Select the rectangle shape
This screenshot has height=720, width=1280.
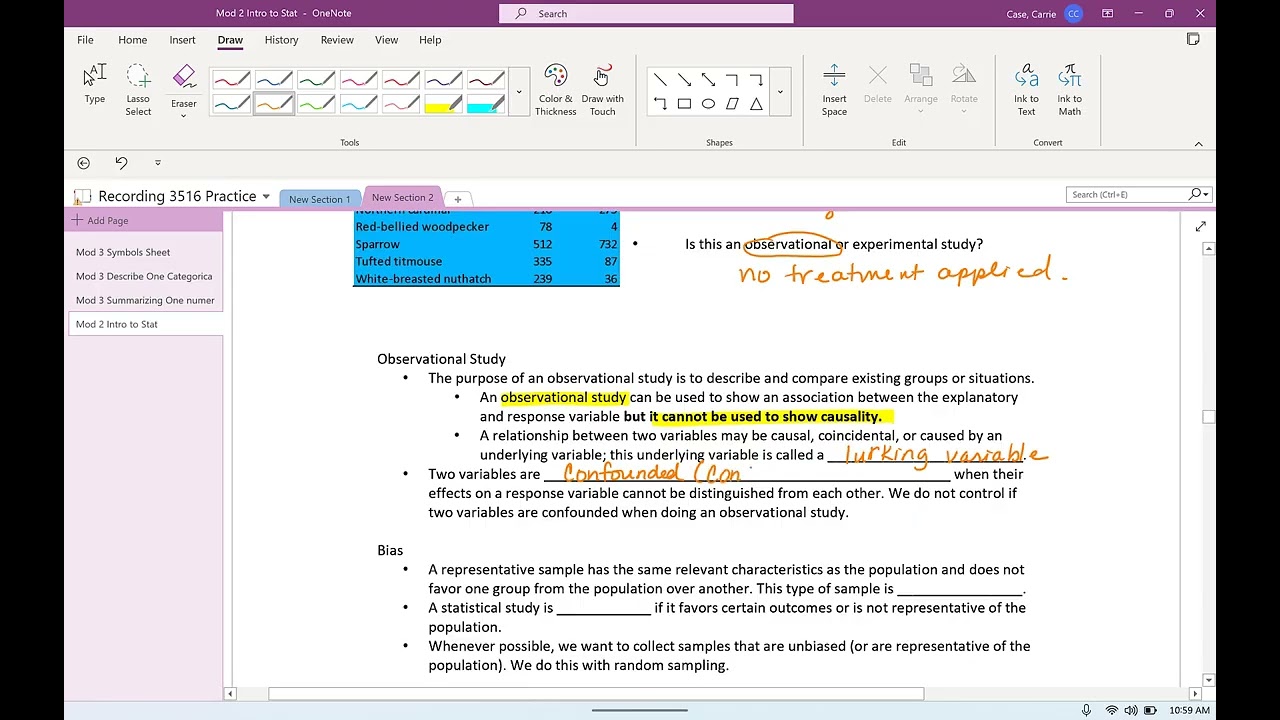[684, 103]
